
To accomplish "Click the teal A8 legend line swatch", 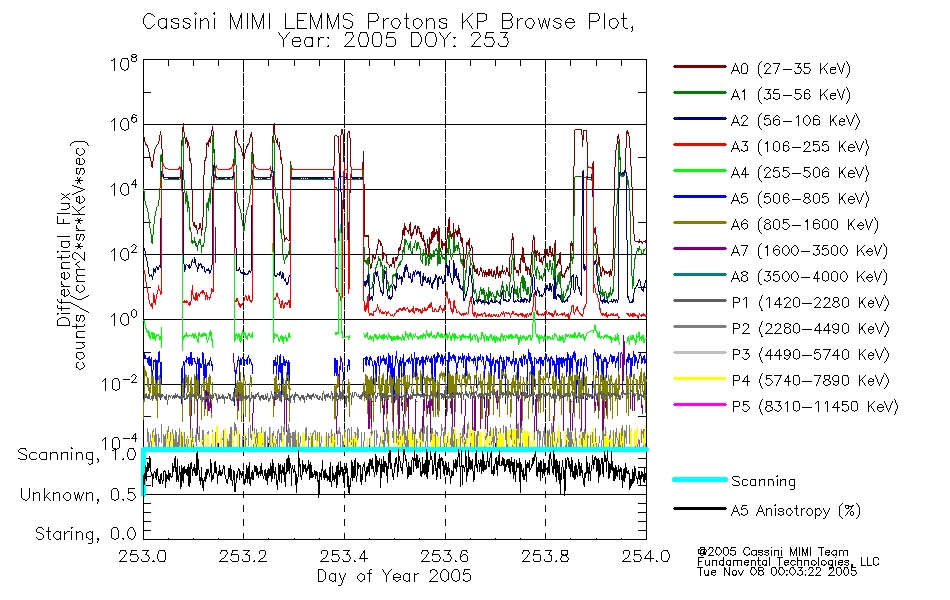I will [x=700, y=275].
